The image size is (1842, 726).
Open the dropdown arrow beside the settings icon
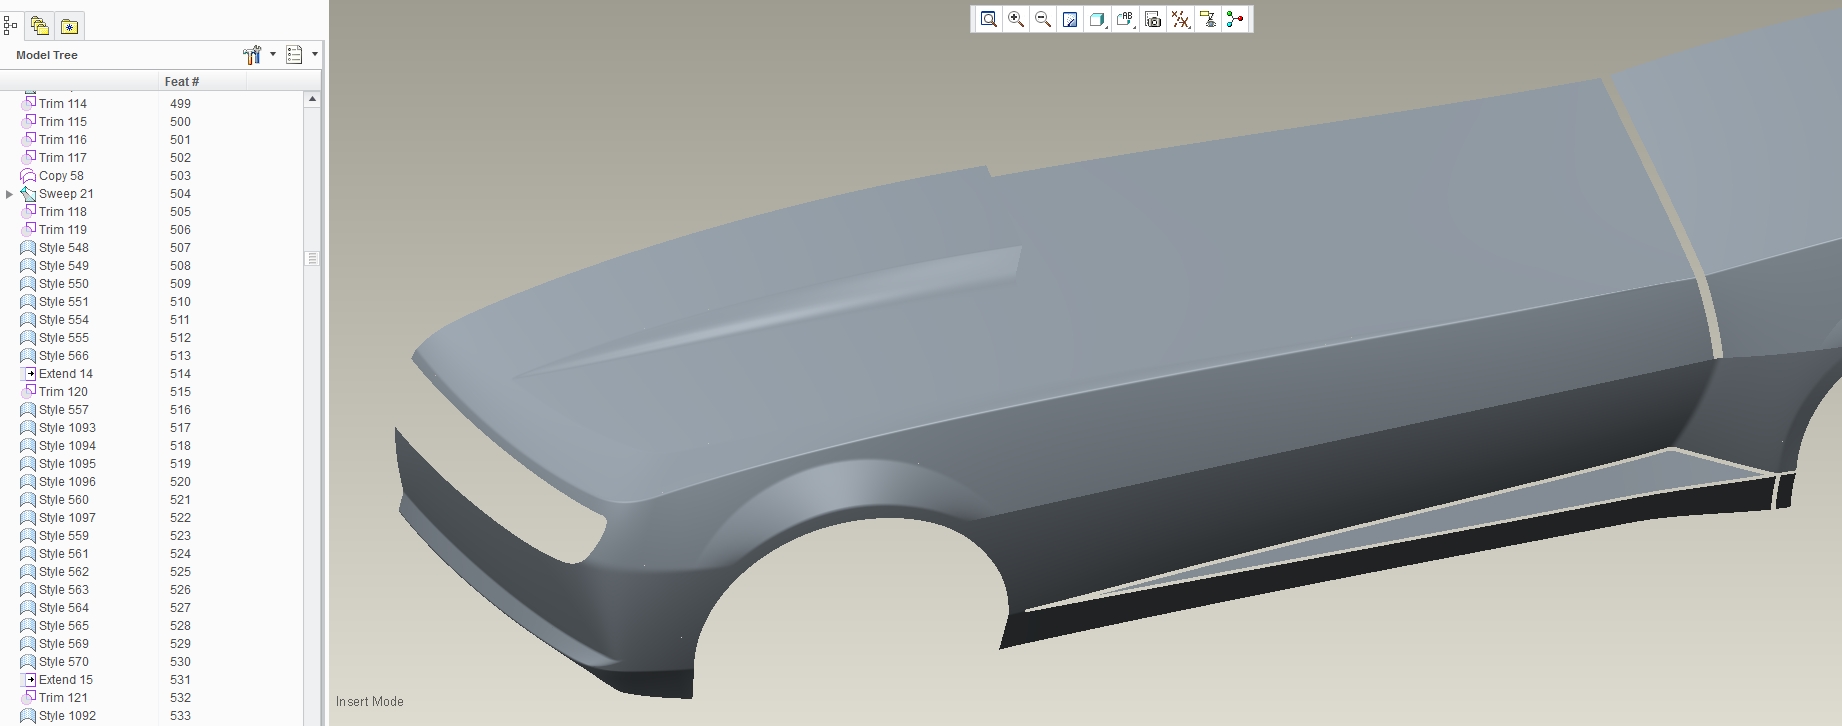273,55
